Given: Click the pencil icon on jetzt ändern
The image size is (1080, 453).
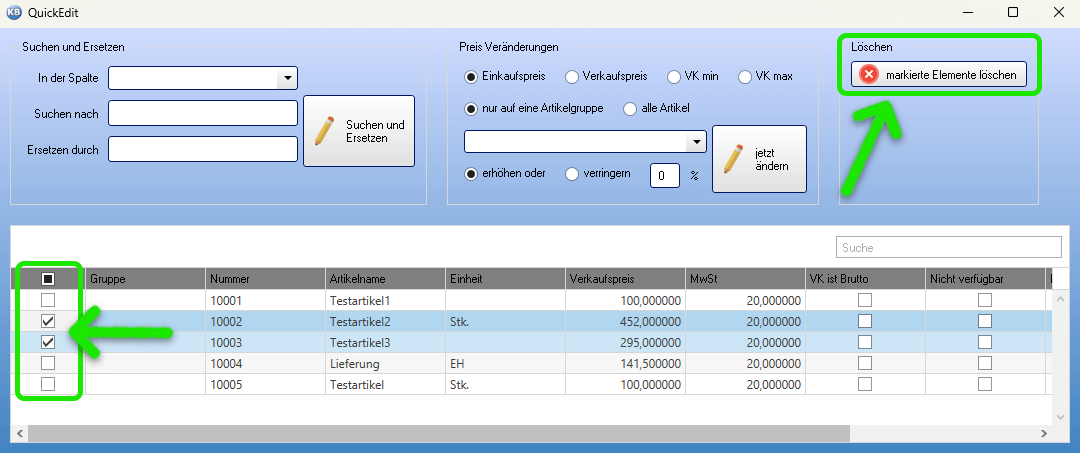Looking at the screenshot, I should click(733, 159).
